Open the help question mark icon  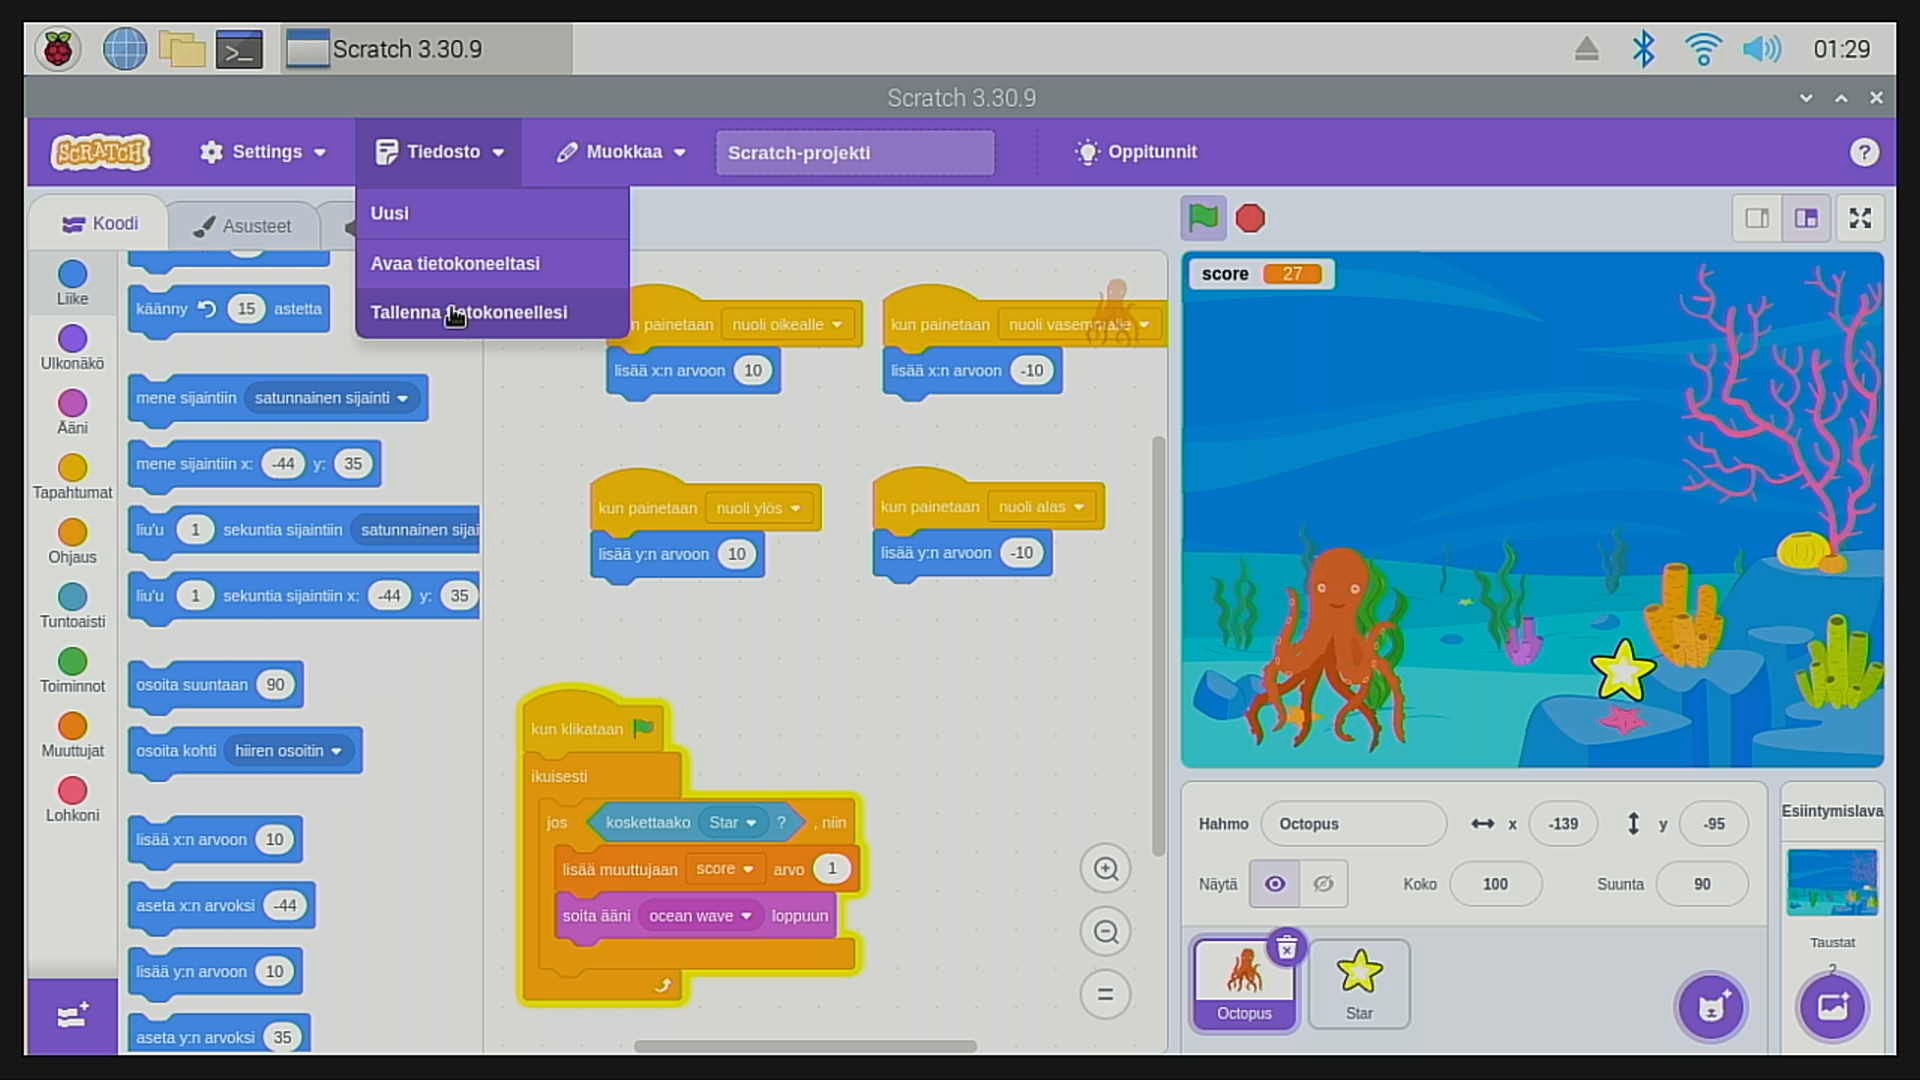(1863, 152)
